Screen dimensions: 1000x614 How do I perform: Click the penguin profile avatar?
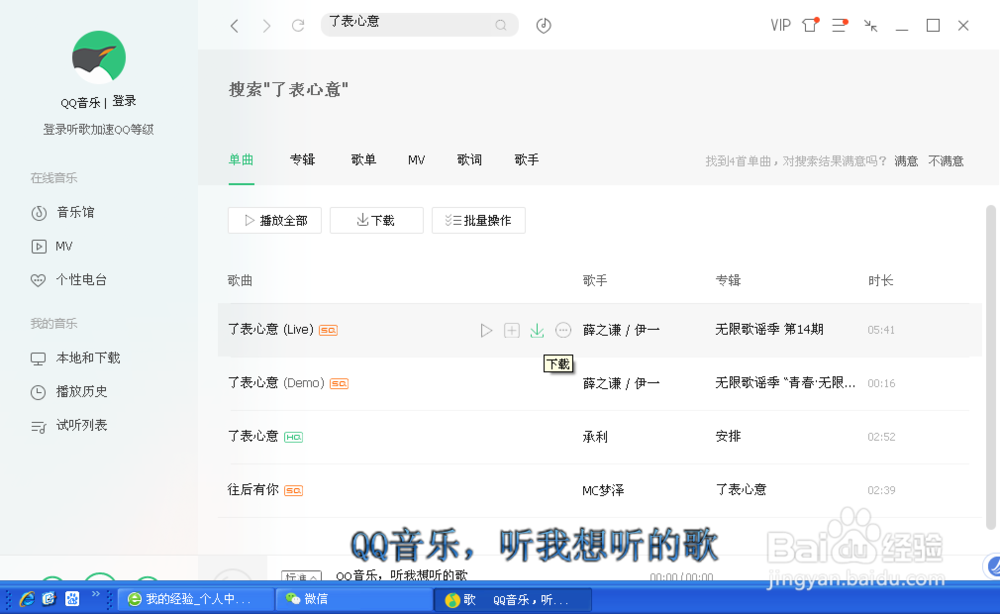tap(99, 57)
